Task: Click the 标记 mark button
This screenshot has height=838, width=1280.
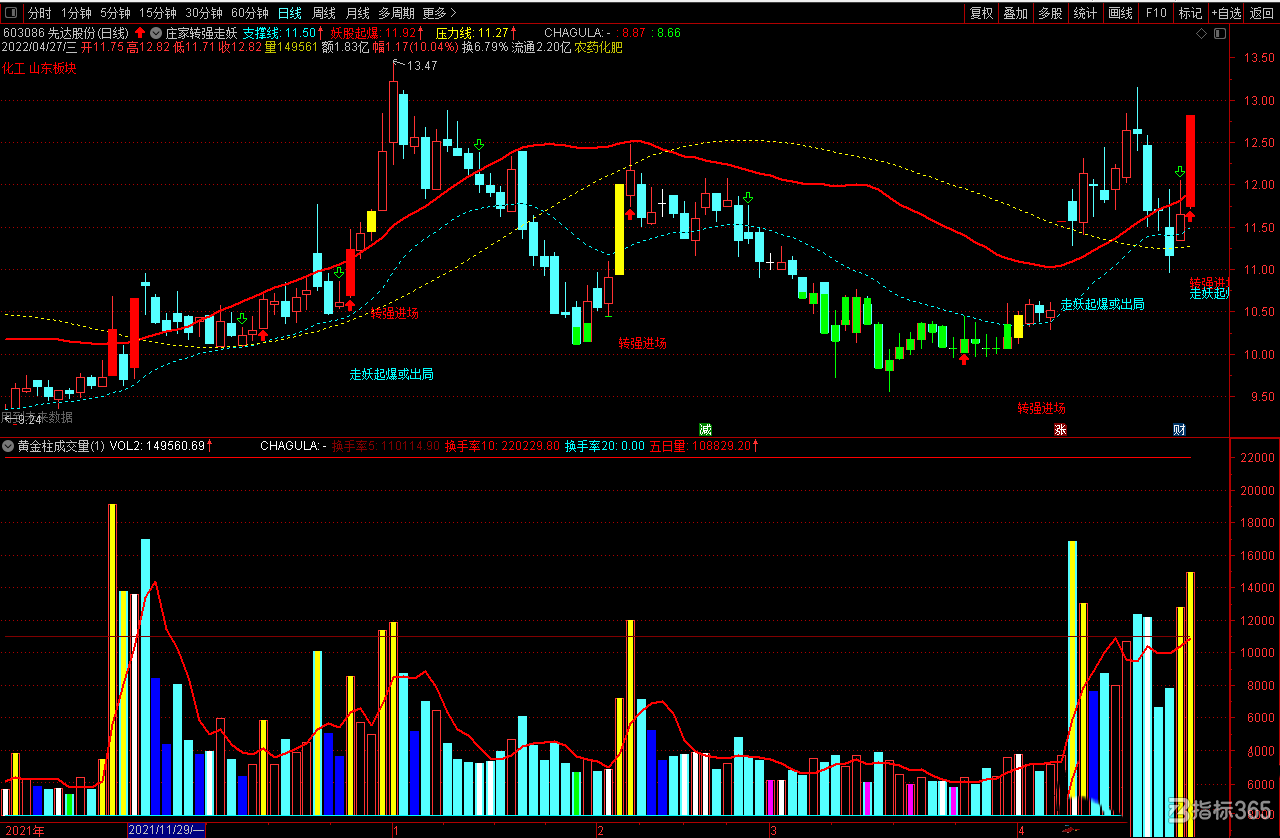Action: pos(1190,13)
